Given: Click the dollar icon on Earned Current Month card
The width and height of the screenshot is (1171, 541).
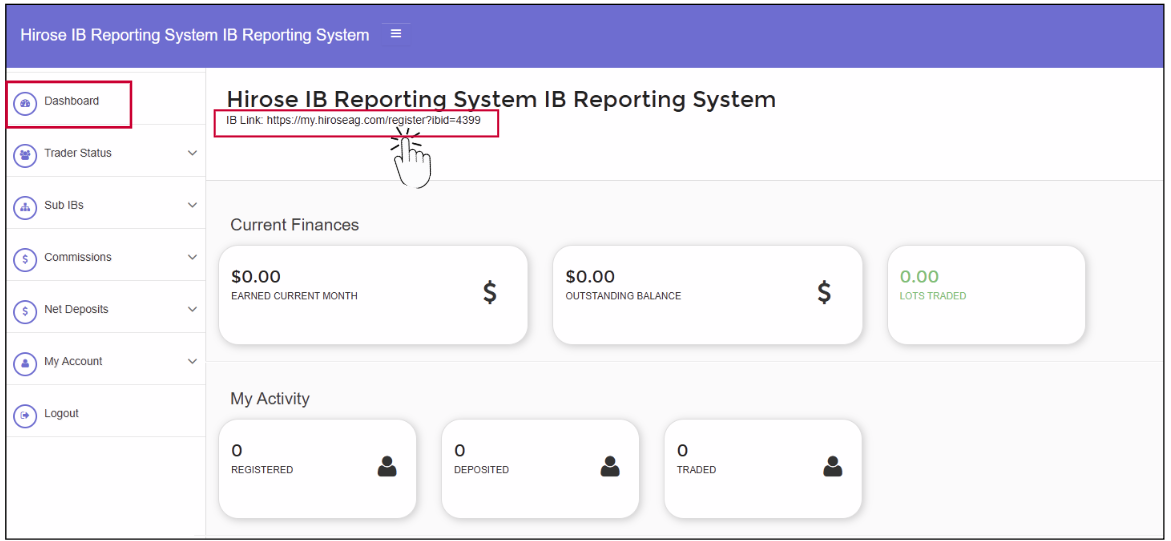Looking at the screenshot, I should point(489,292).
